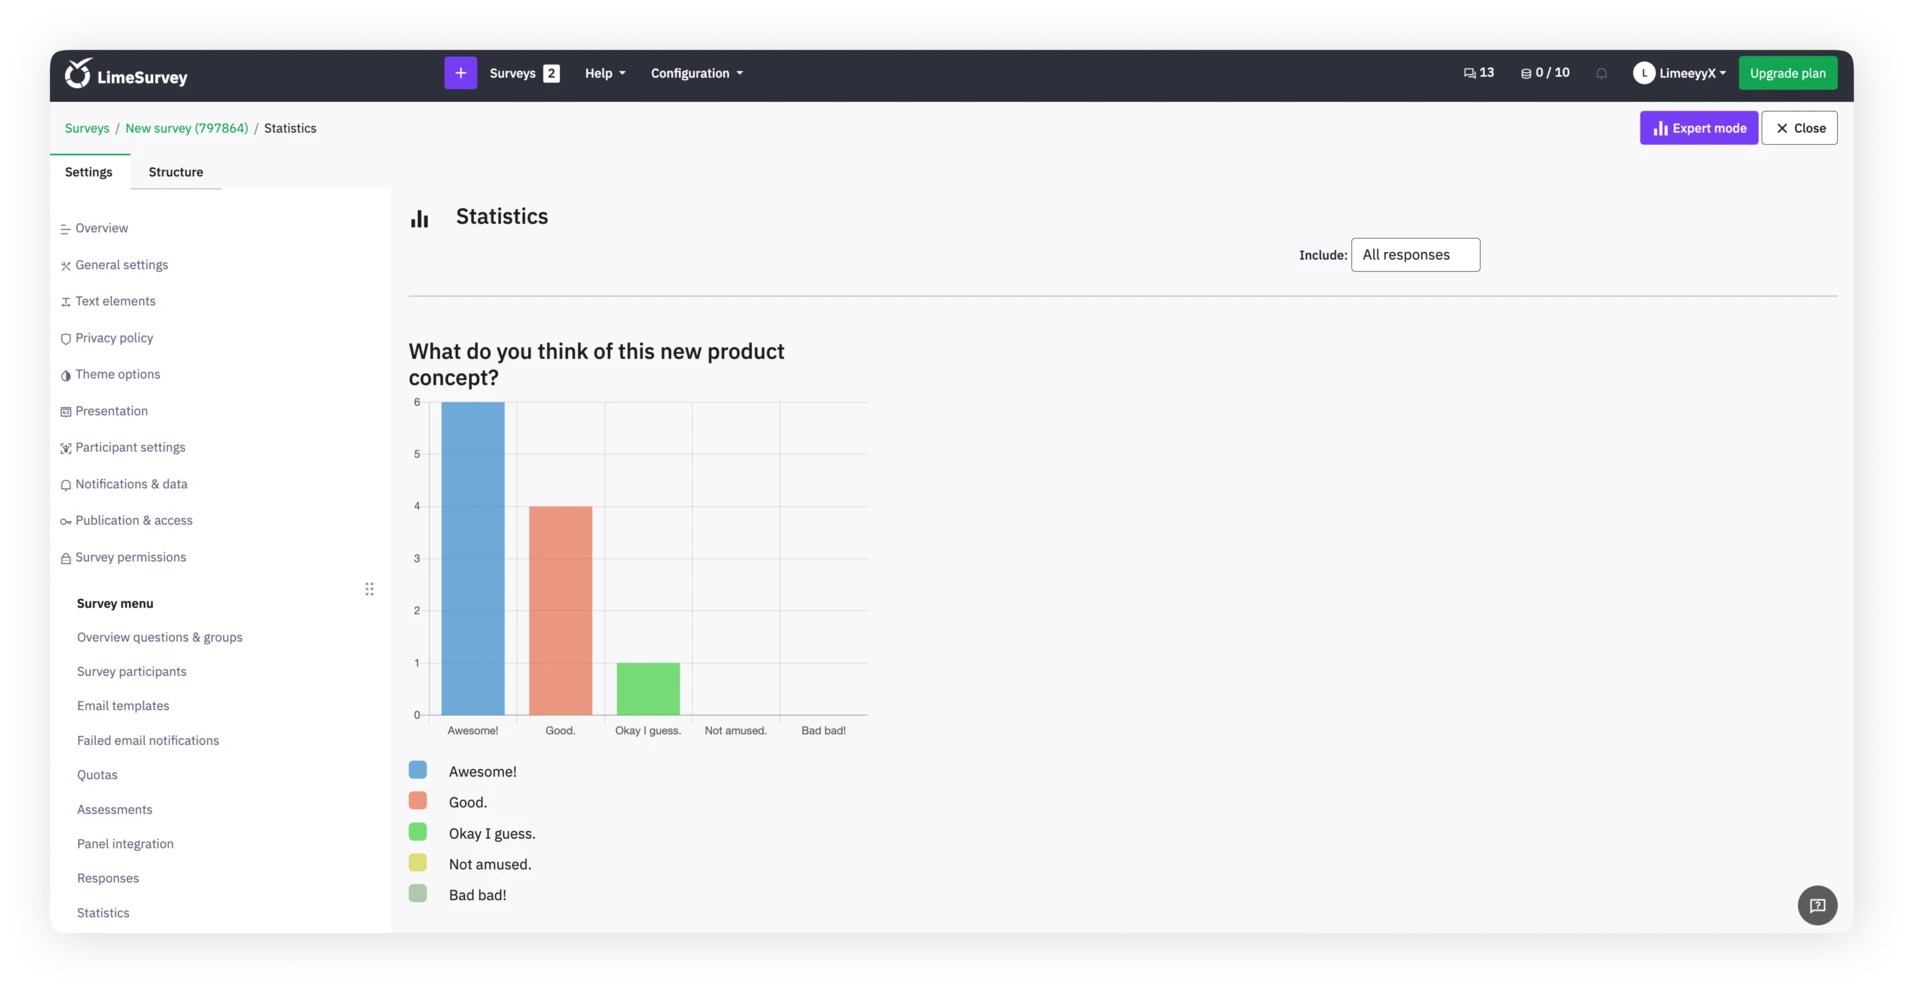The width and height of the screenshot is (1911, 990).
Task: Click the sidebar resize drag handle
Action: pyautogui.click(x=369, y=589)
